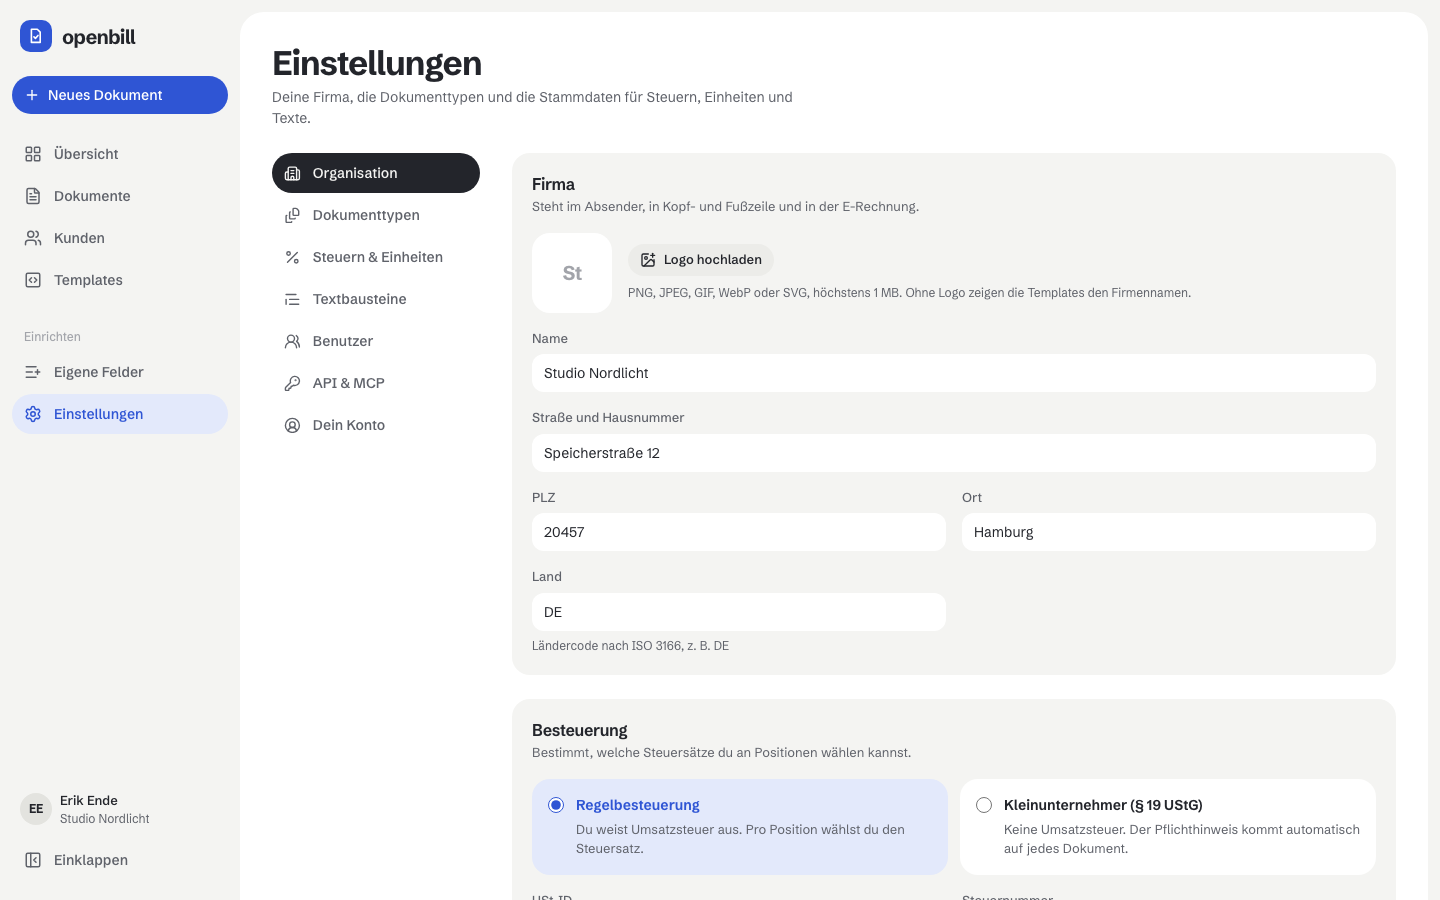Go to the Benutzer settings tab
The width and height of the screenshot is (1440, 900).
coord(376,341)
